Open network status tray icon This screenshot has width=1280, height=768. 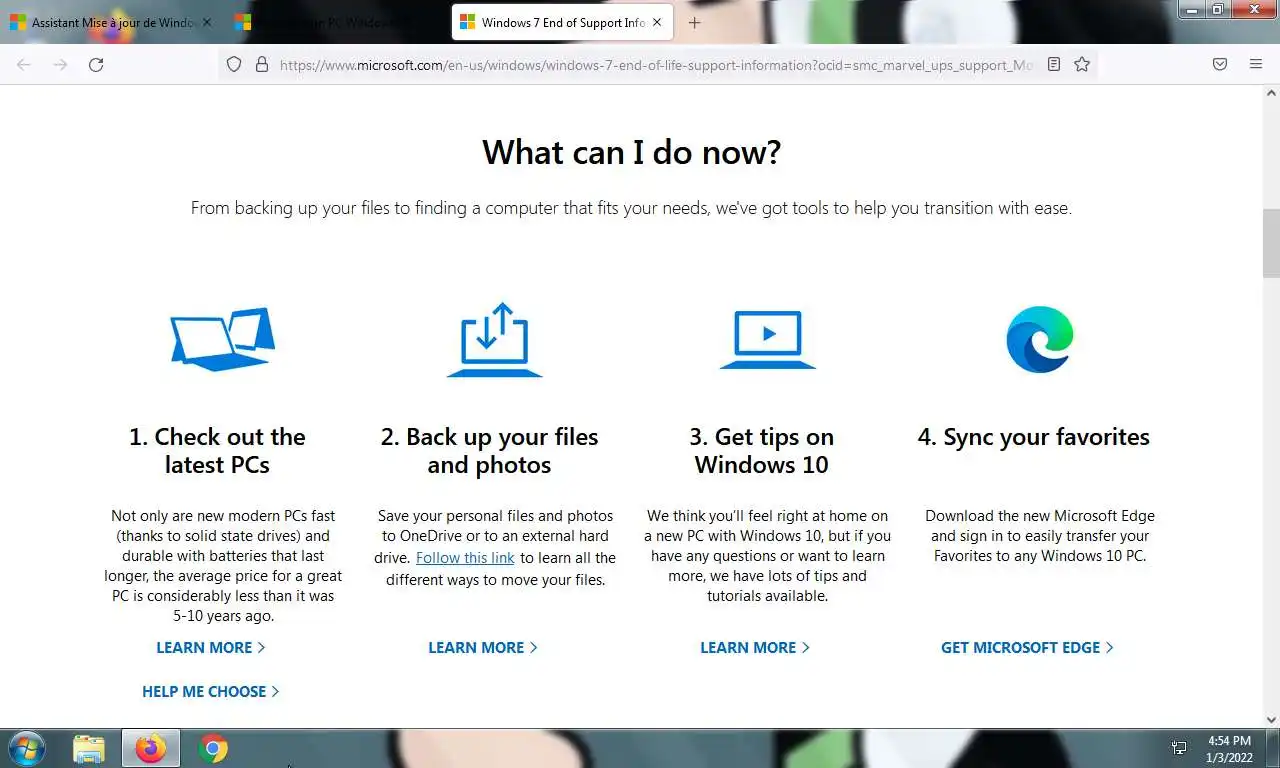1179,748
